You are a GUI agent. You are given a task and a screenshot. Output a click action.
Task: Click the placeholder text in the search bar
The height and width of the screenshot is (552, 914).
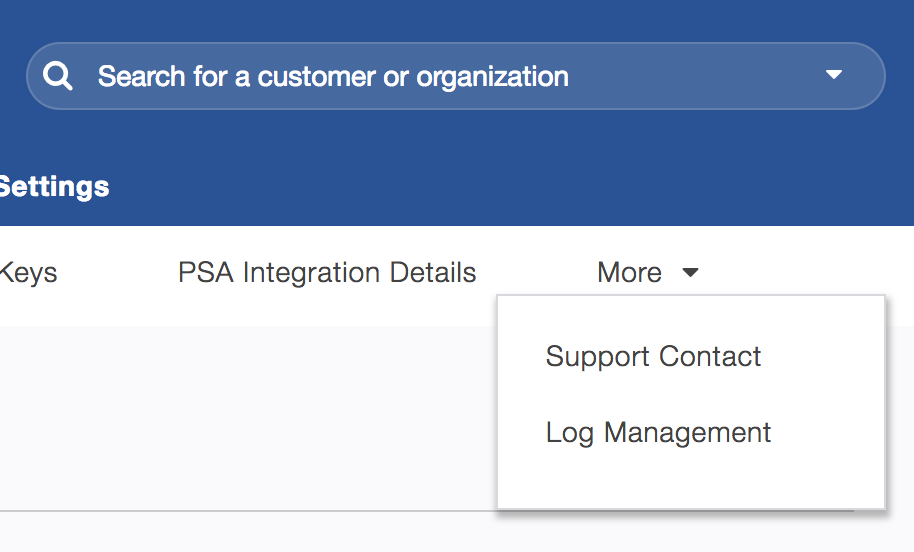tap(333, 76)
